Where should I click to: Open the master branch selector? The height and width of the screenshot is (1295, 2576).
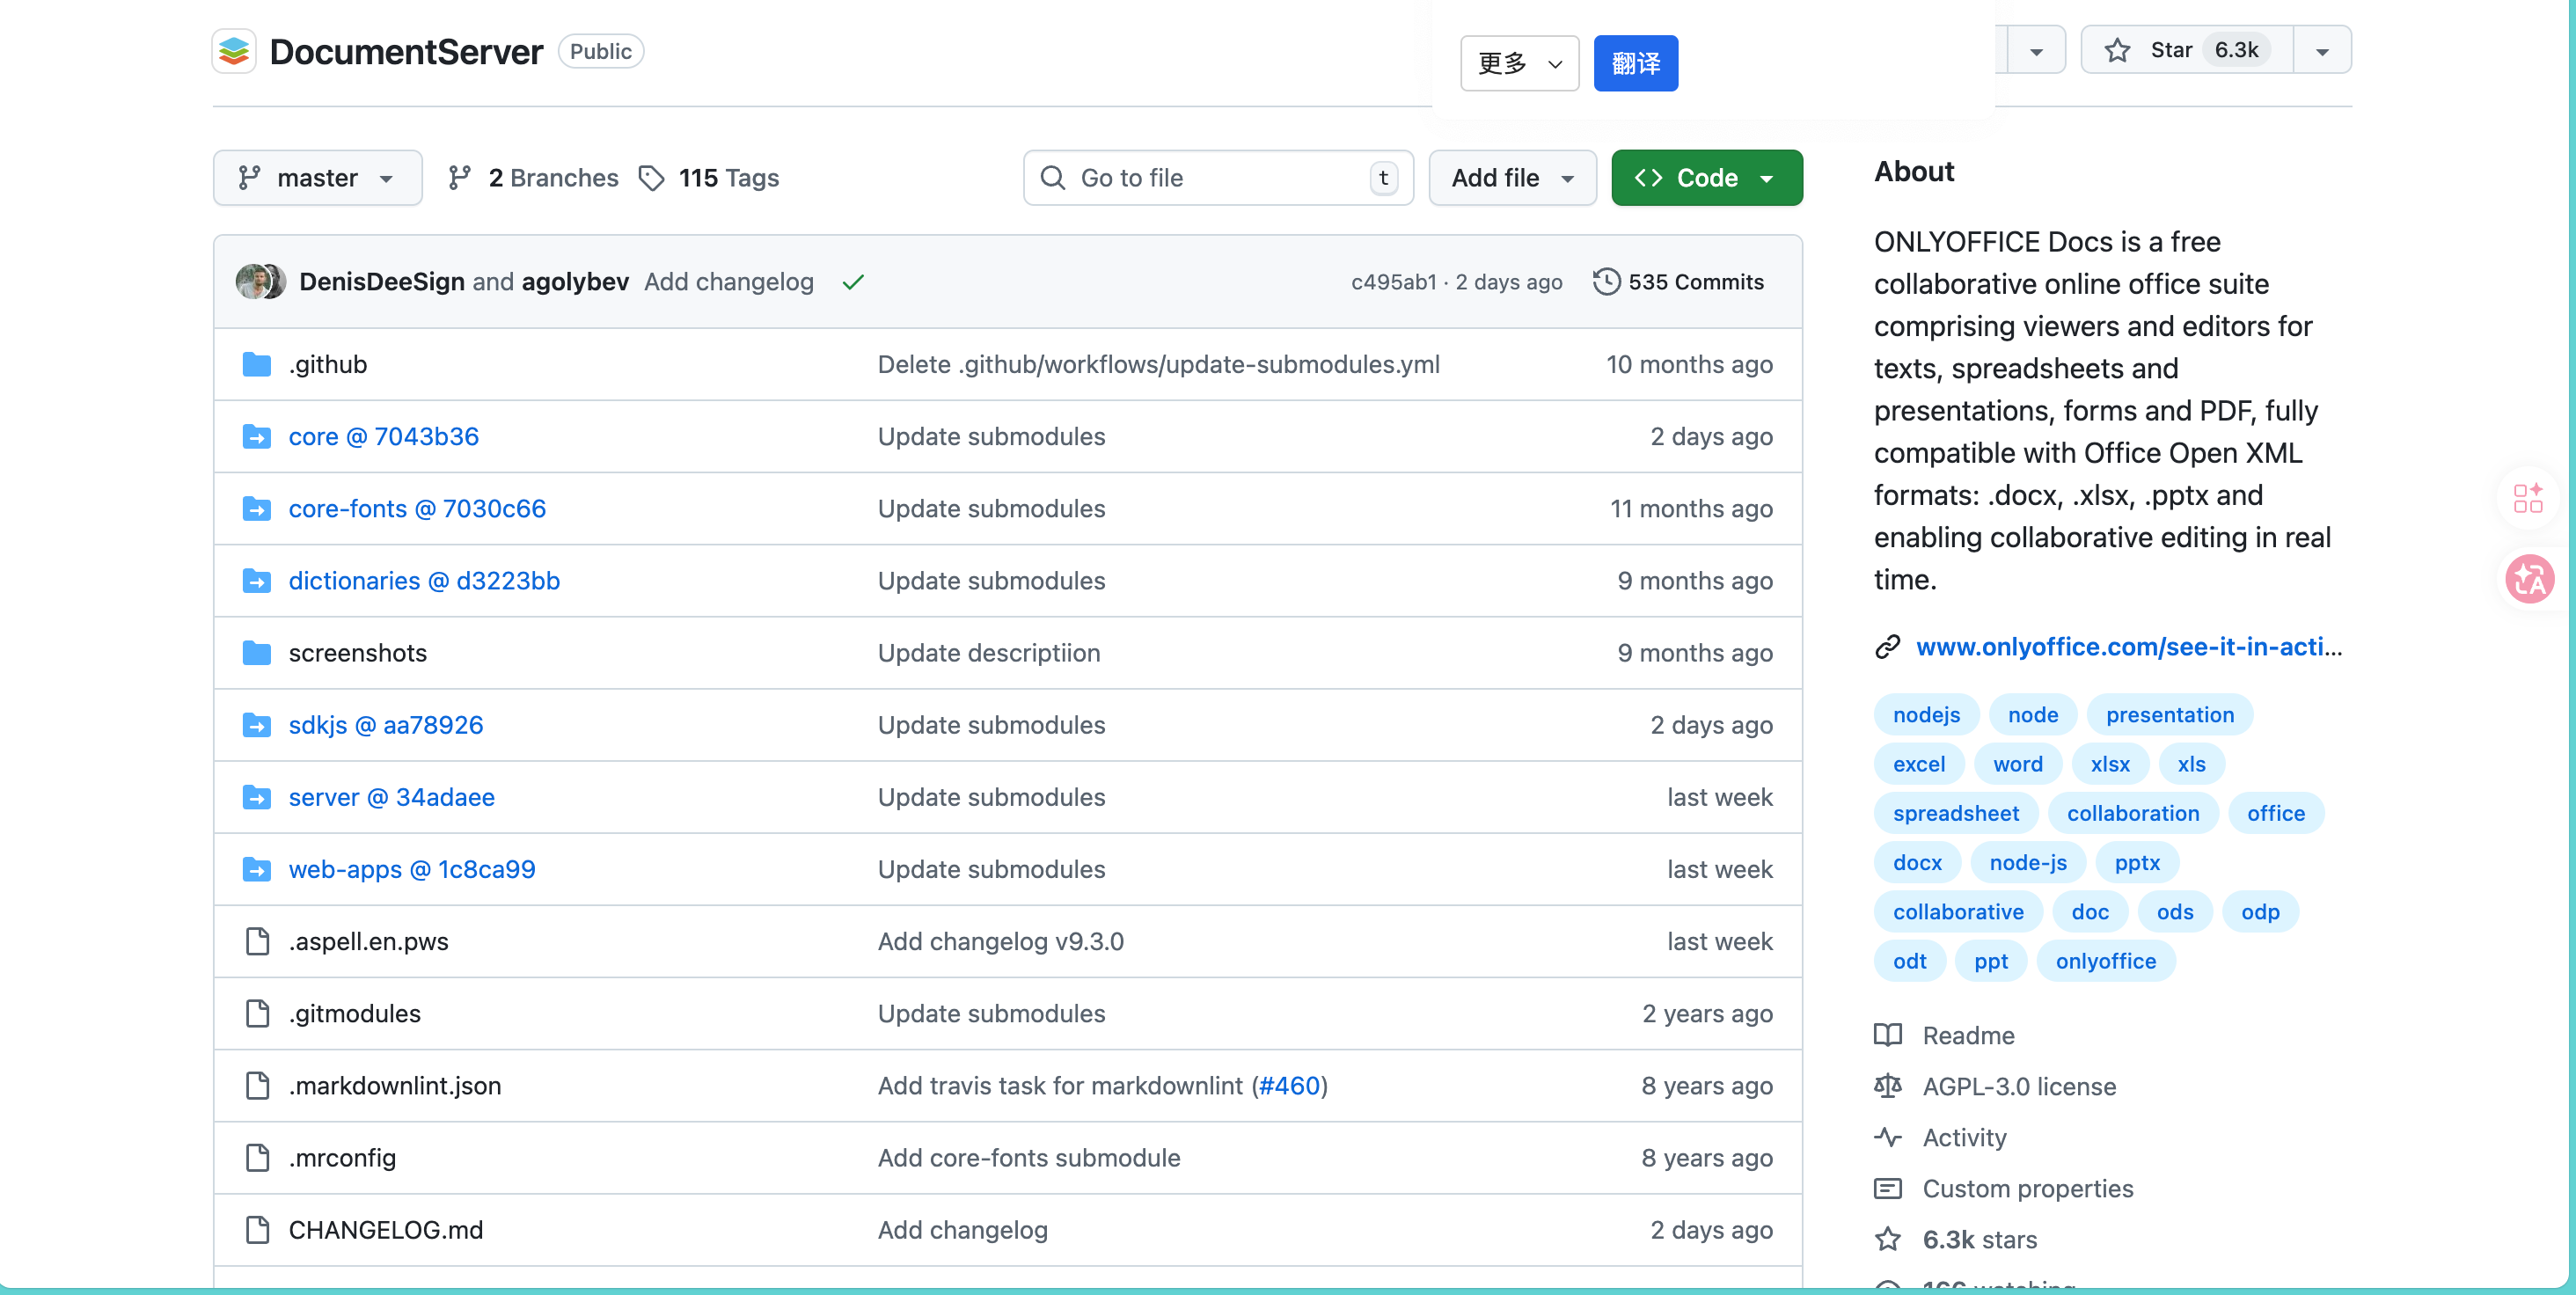[x=317, y=178]
